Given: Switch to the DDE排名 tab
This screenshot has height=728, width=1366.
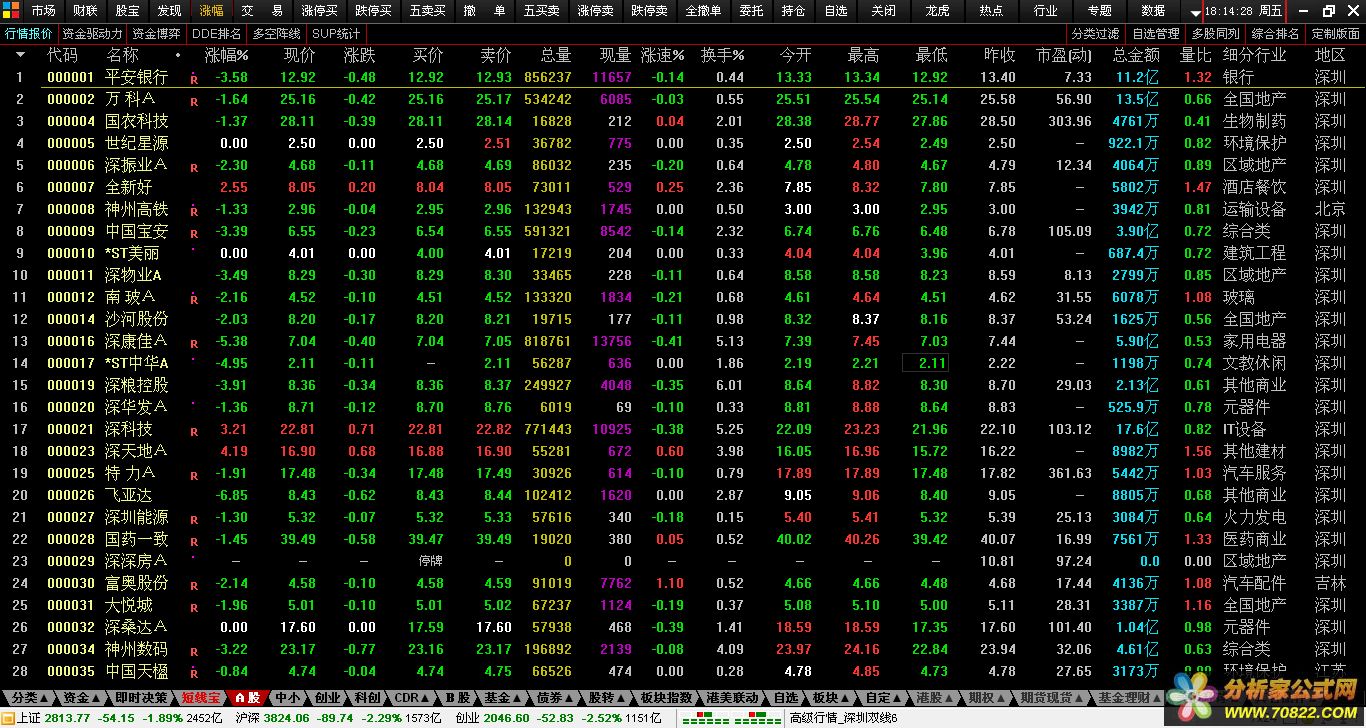Looking at the screenshot, I should pos(217,33).
